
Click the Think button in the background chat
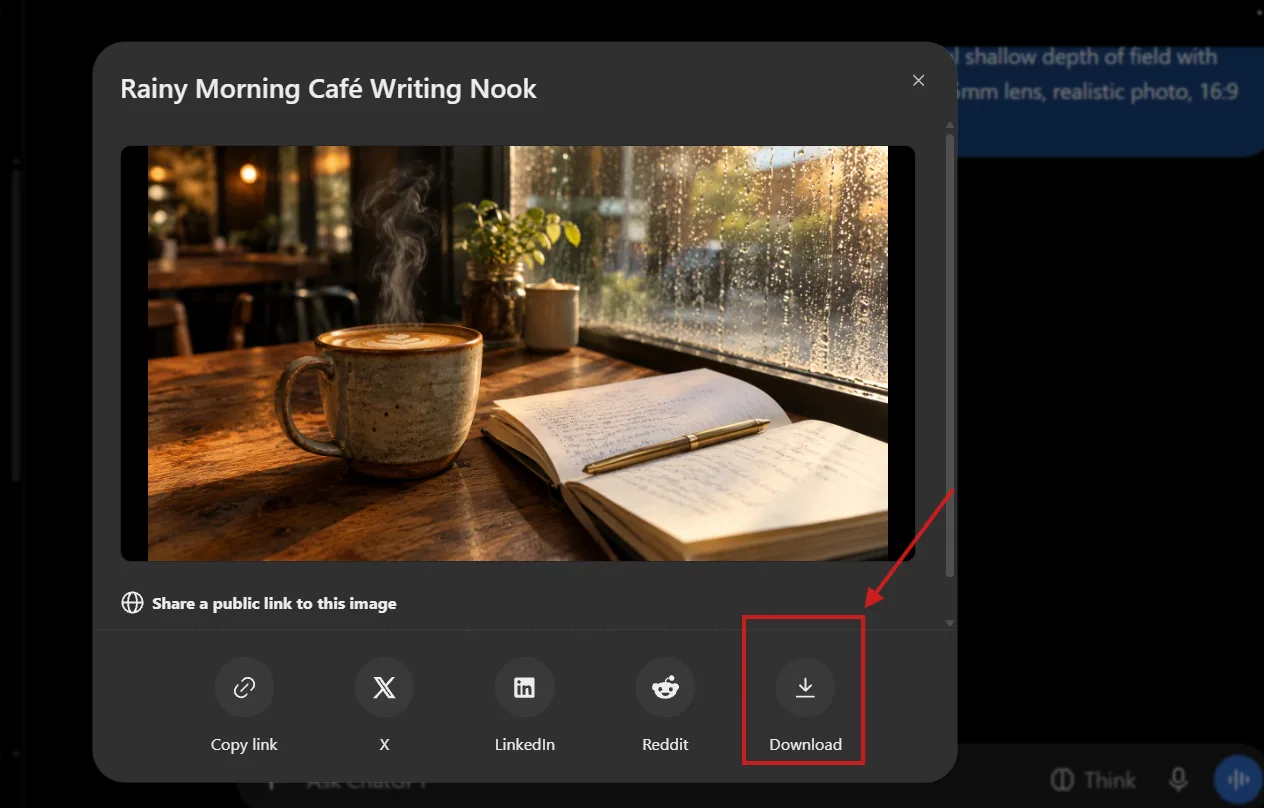[1093, 780]
